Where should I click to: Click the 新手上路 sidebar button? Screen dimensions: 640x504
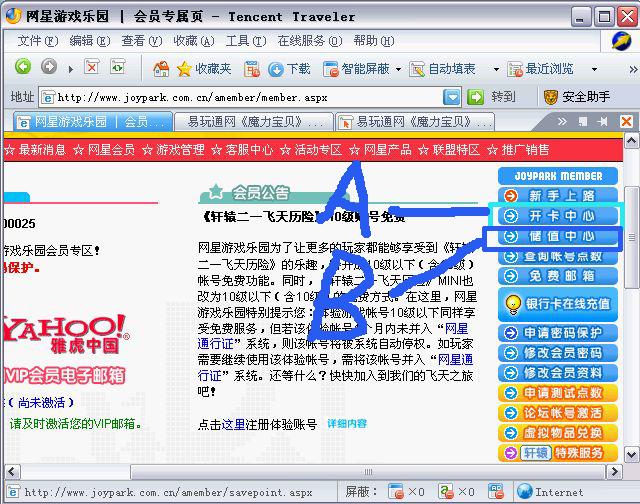558,196
